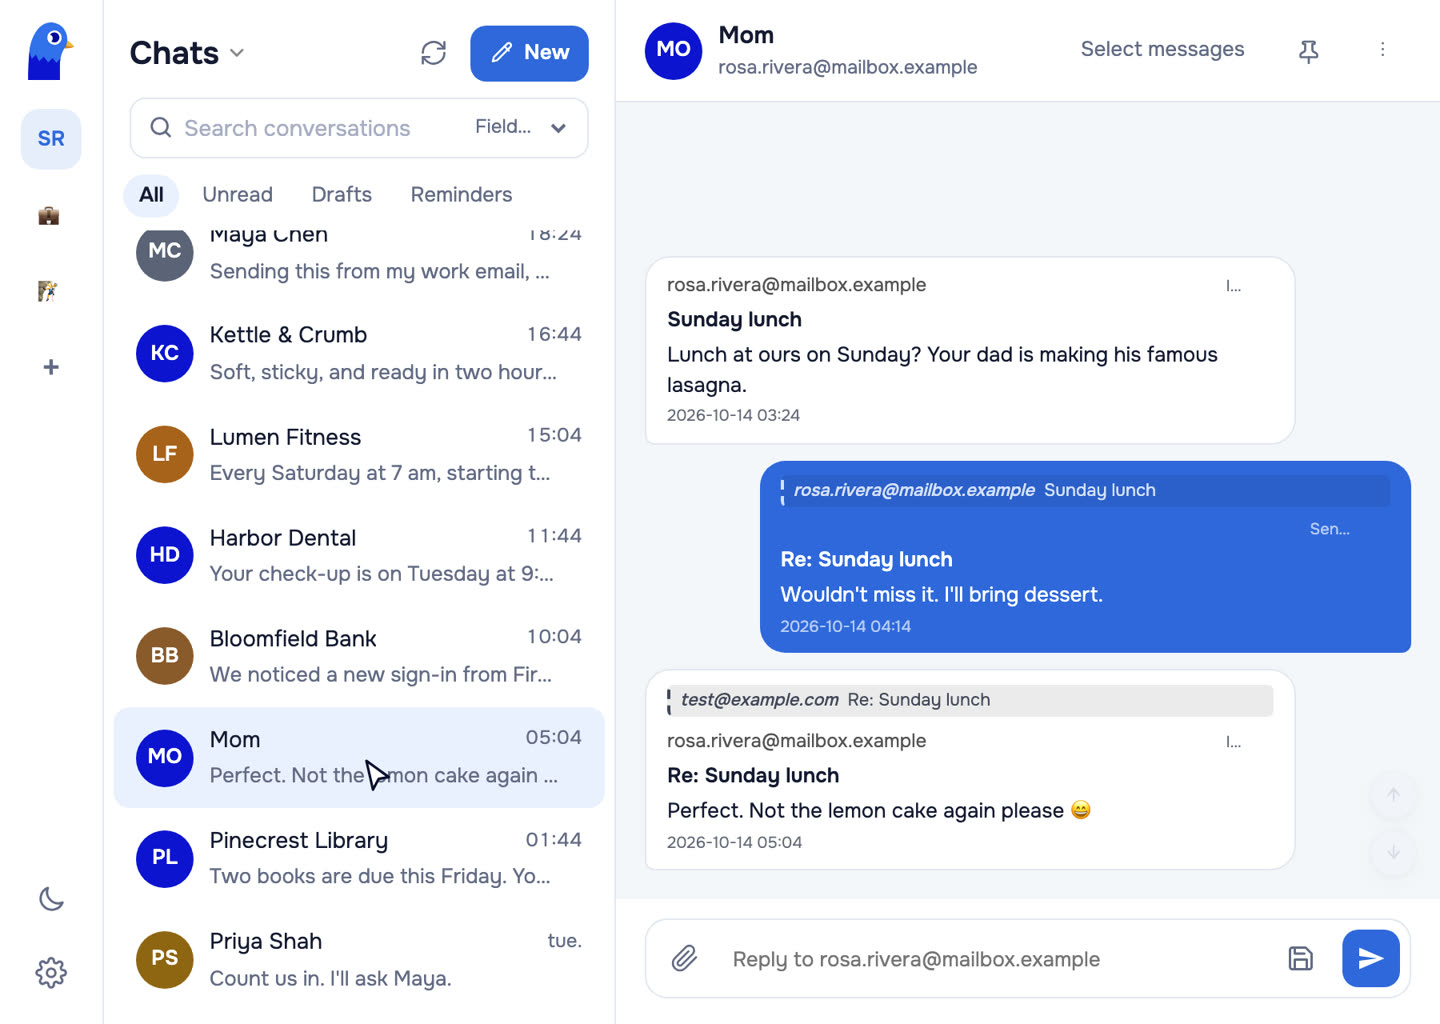Open the third account icon in sidebar
This screenshot has width=1440, height=1024.
pyautogui.click(x=48, y=291)
